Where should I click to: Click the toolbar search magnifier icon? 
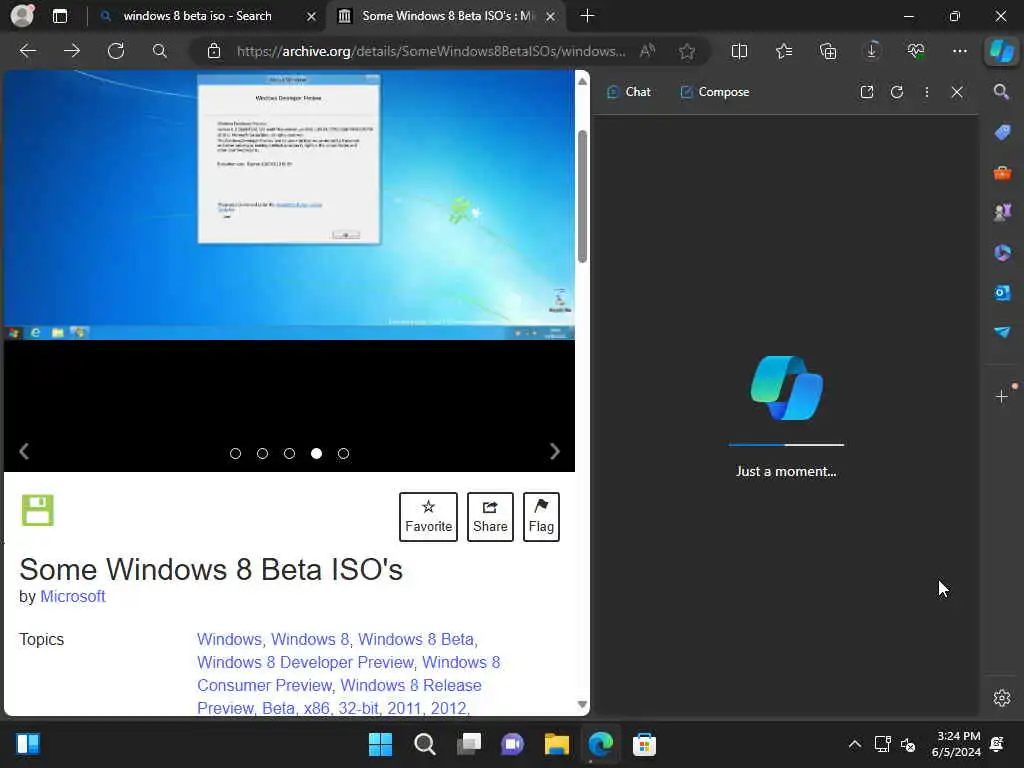coord(160,51)
